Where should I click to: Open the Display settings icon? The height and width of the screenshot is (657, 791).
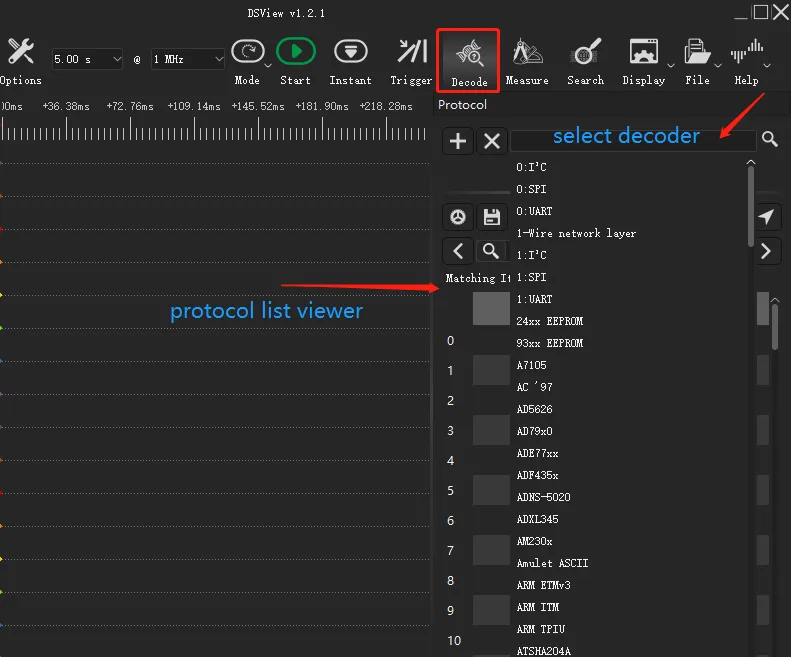coord(643,51)
